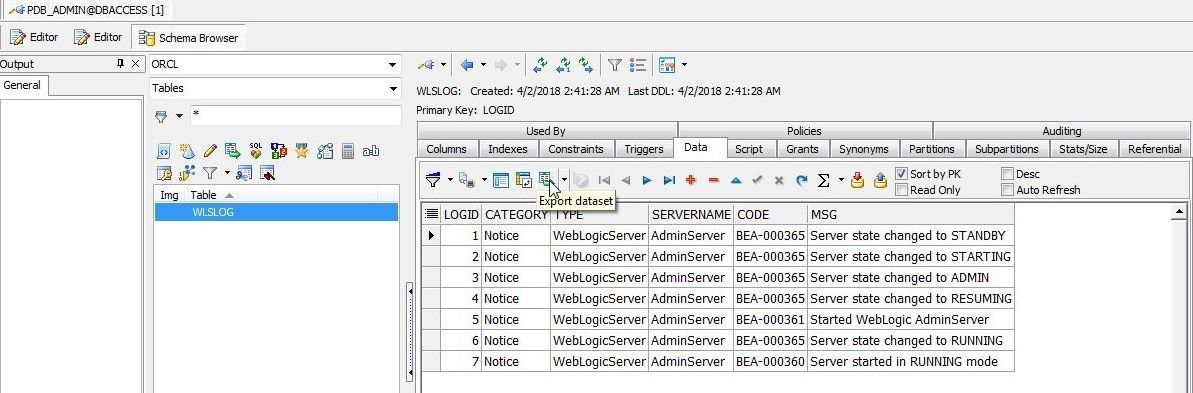Open the data grid filter funnel icon

[x=433, y=180]
